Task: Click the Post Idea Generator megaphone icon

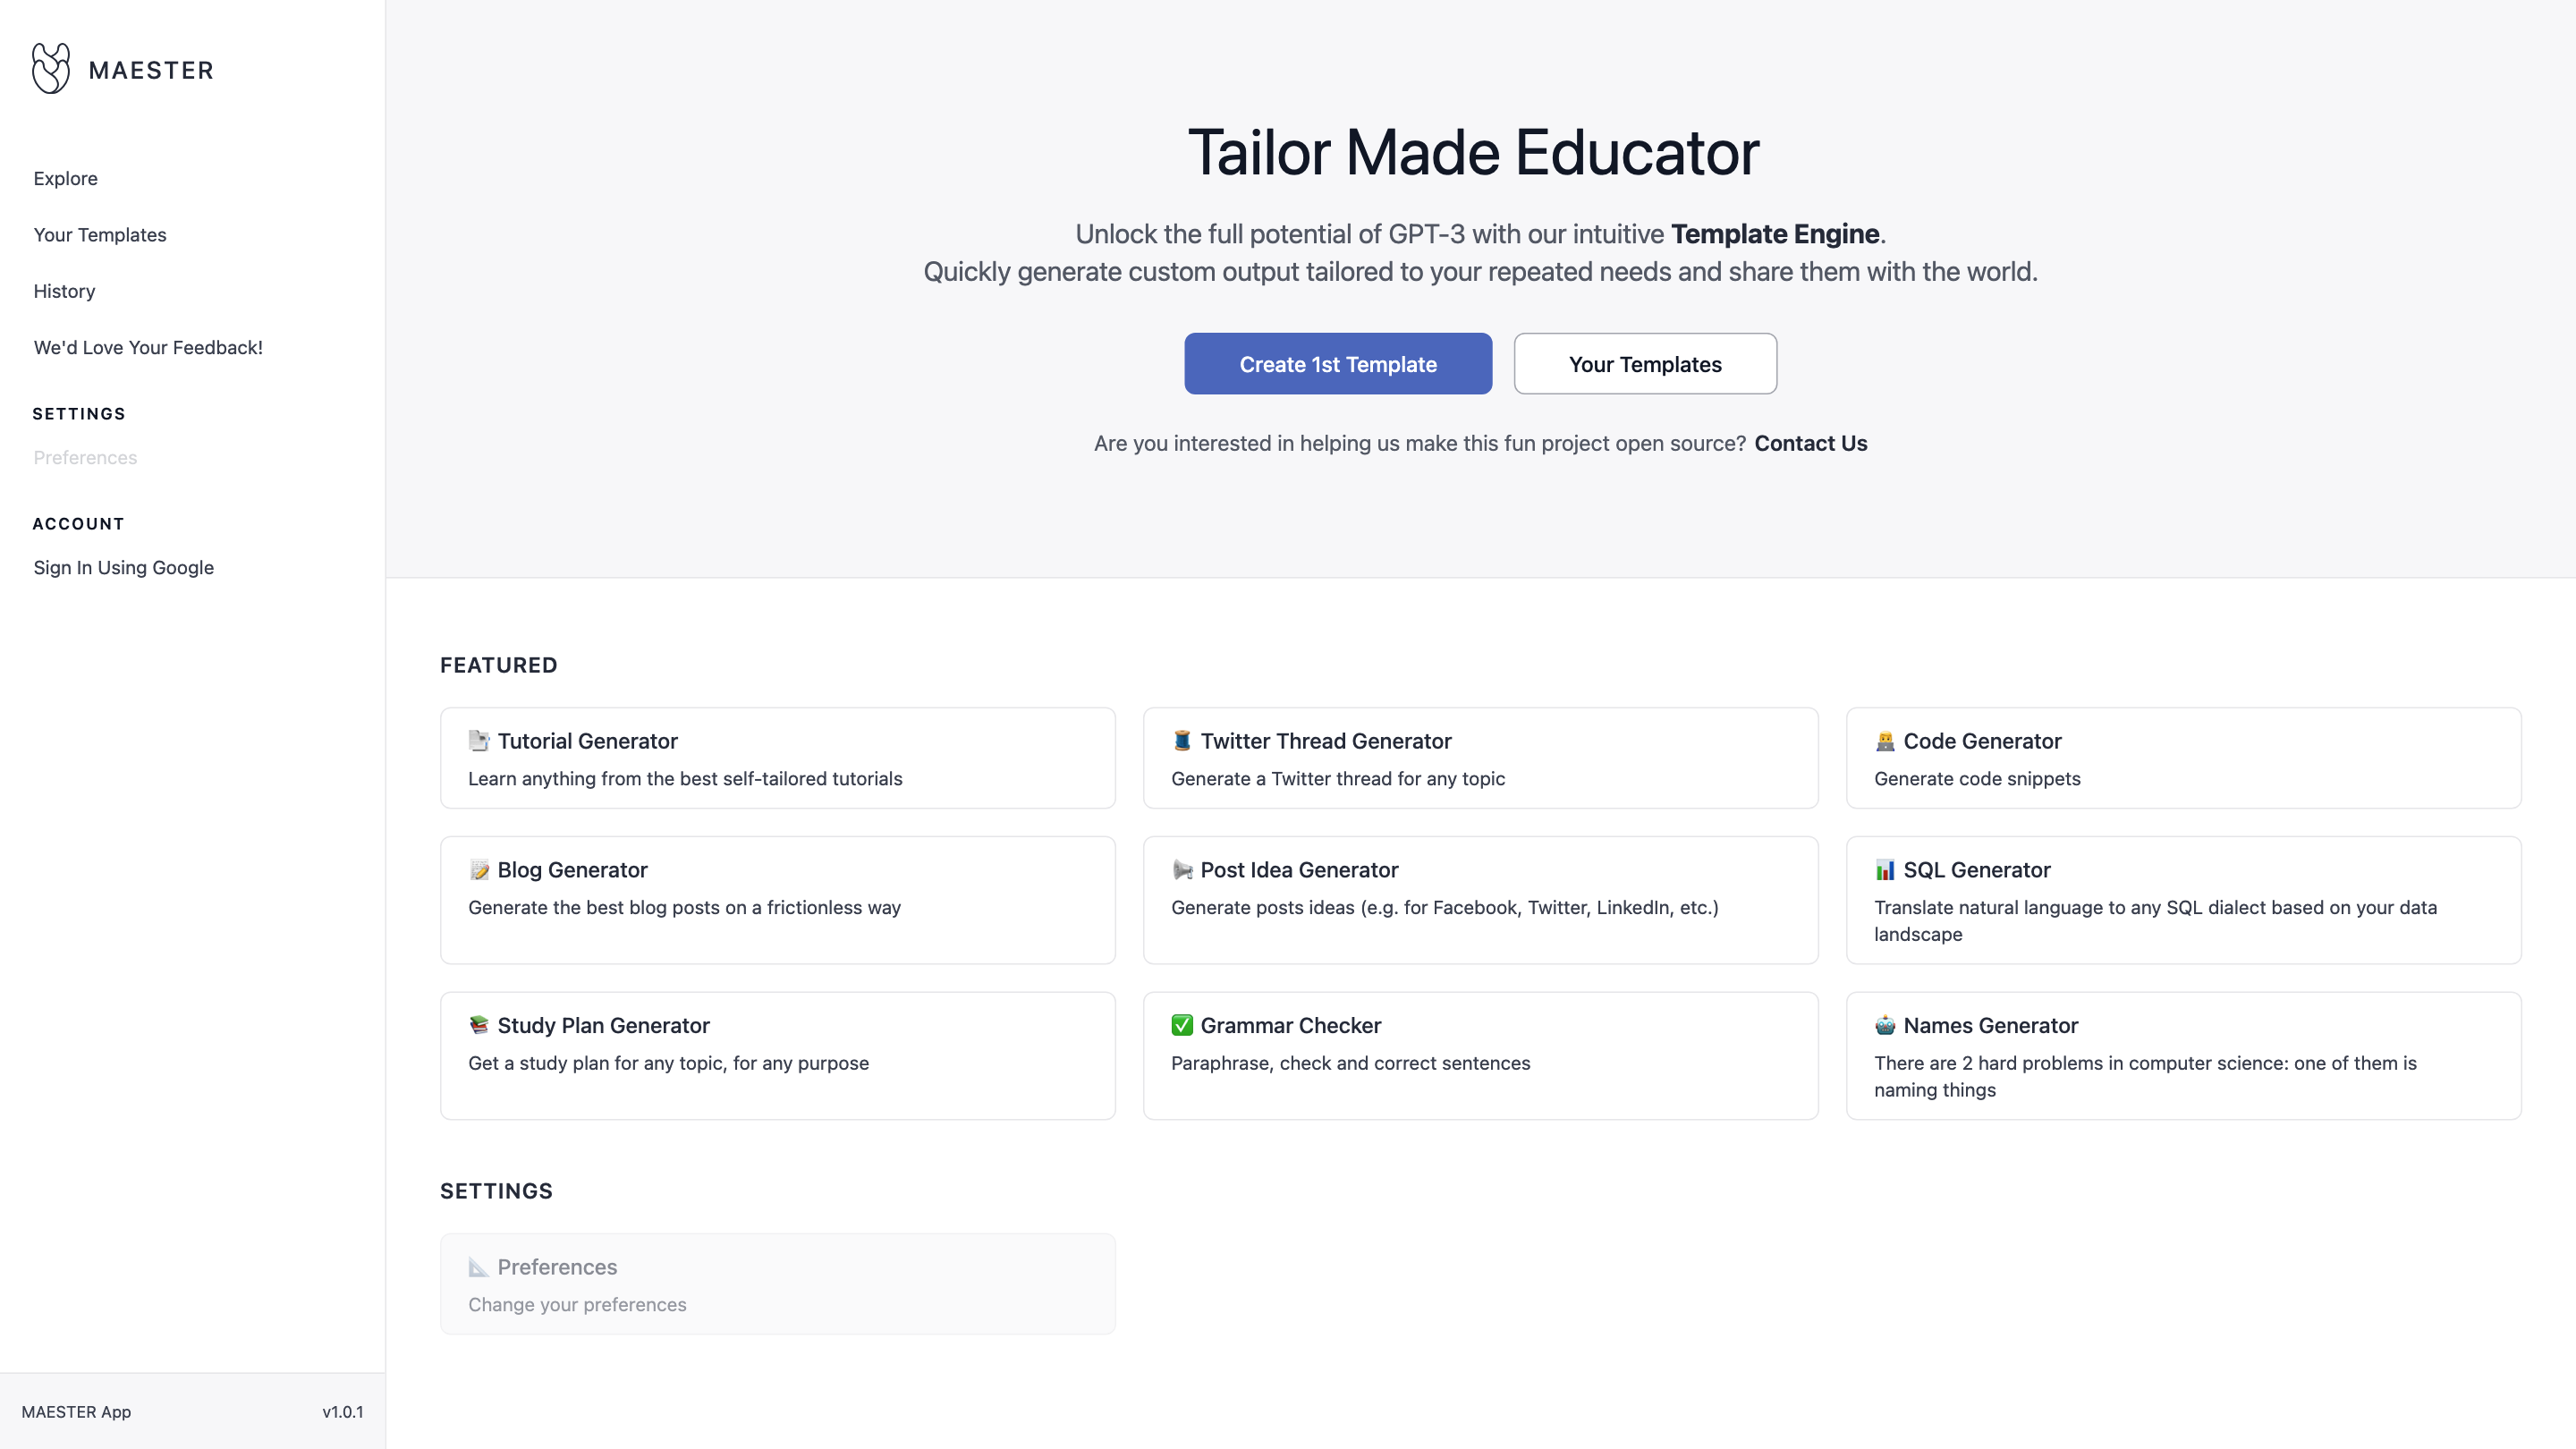Action: click(x=1182, y=870)
